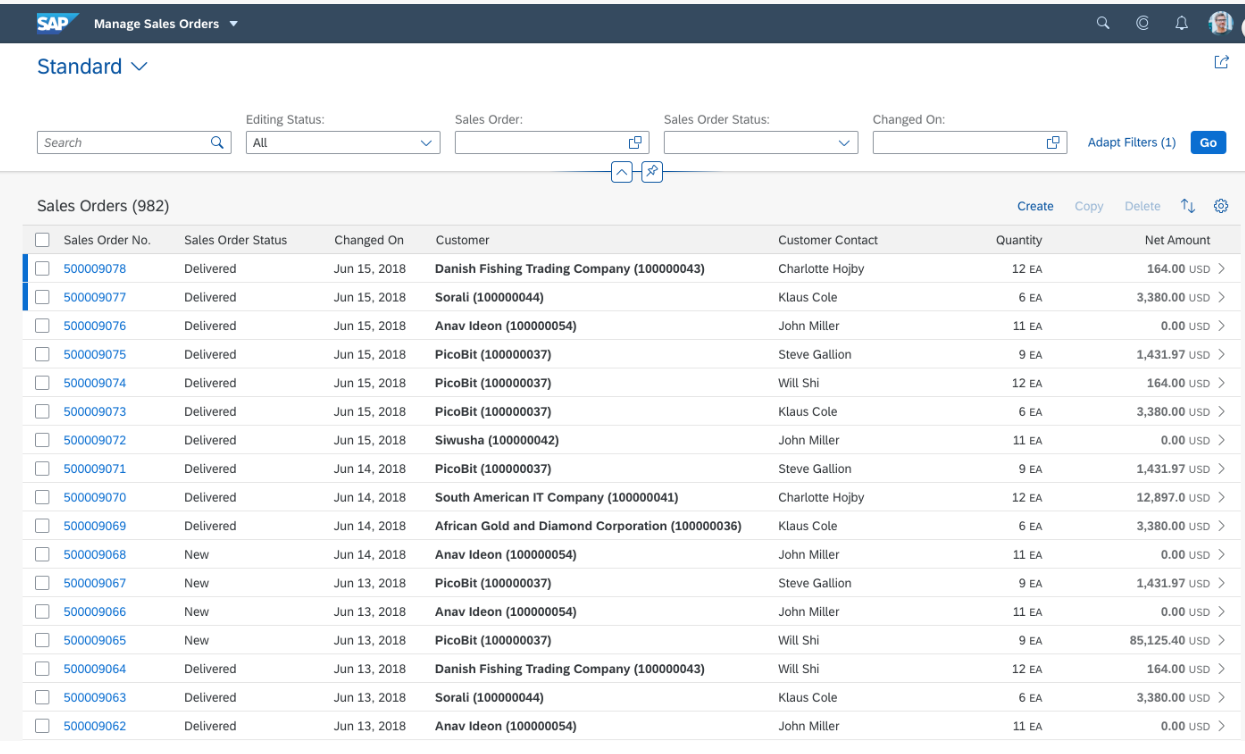Click the sort icon above the table

[1188, 206]
